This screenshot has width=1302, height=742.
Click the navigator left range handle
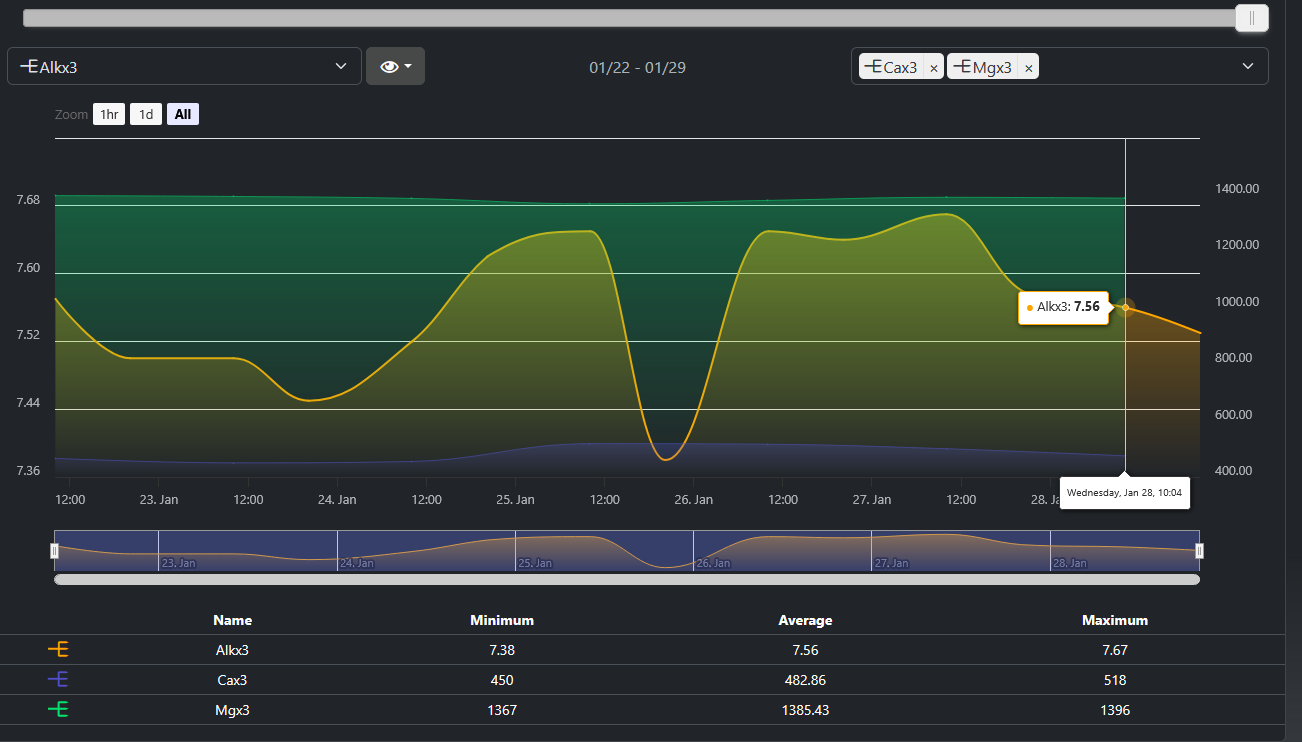[x=55, y=550]
